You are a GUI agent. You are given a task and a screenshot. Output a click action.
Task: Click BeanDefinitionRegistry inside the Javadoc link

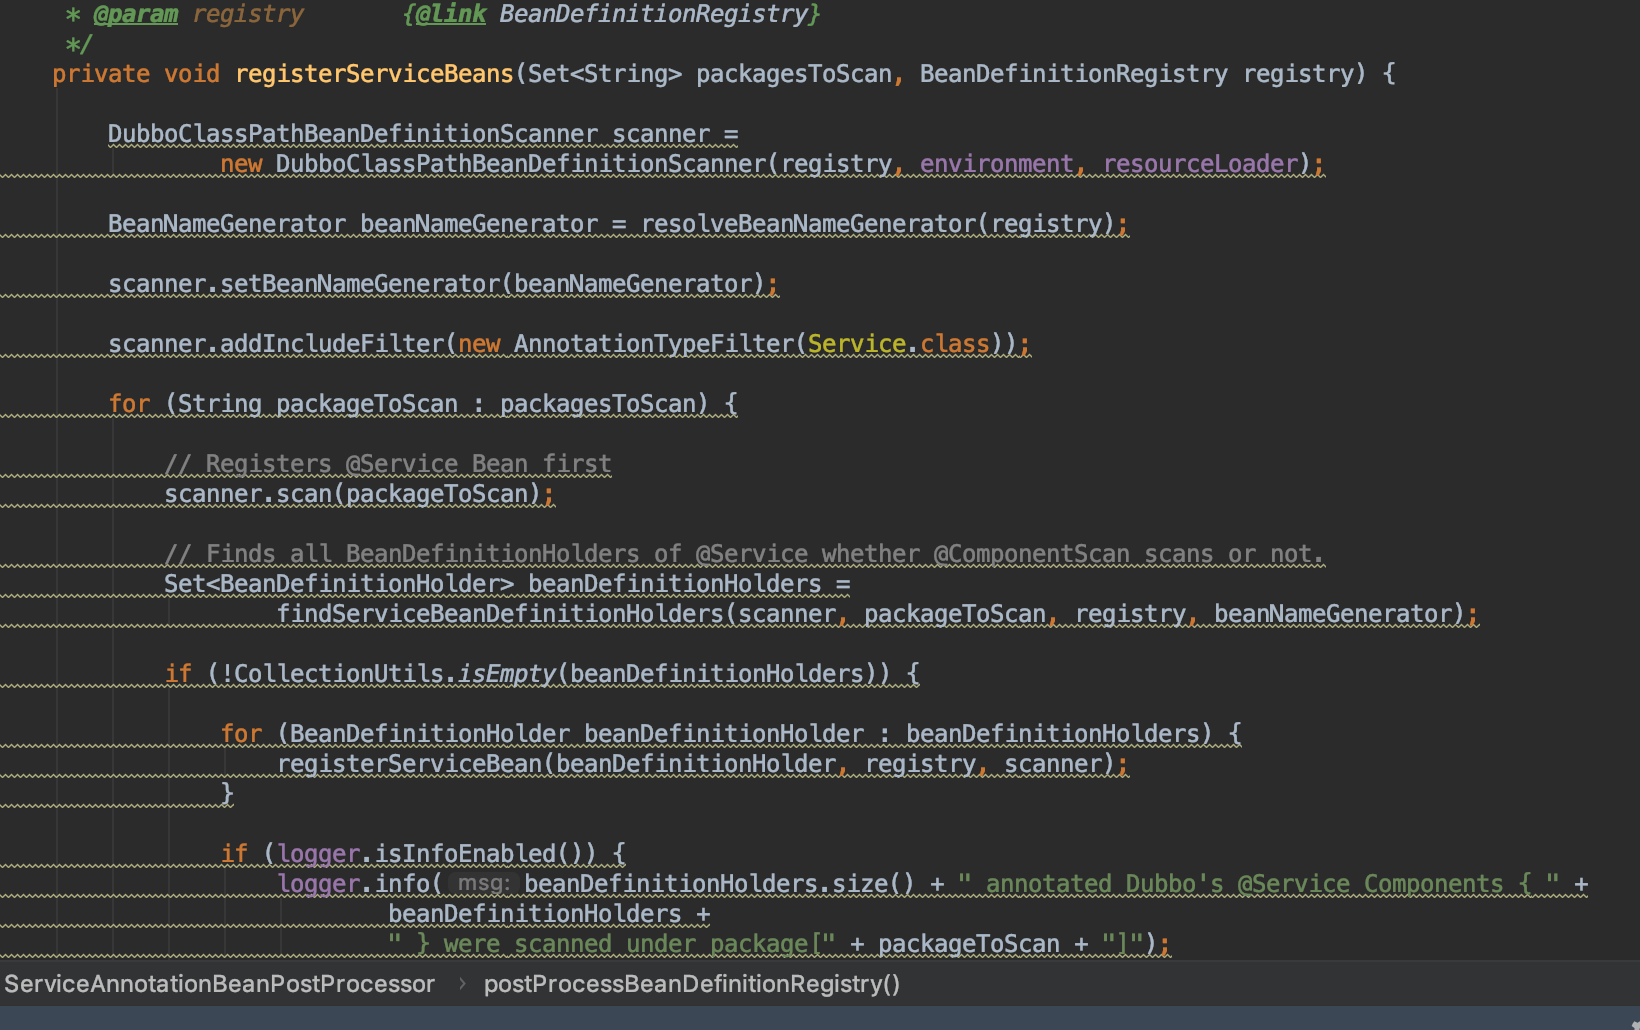[654, 14]
